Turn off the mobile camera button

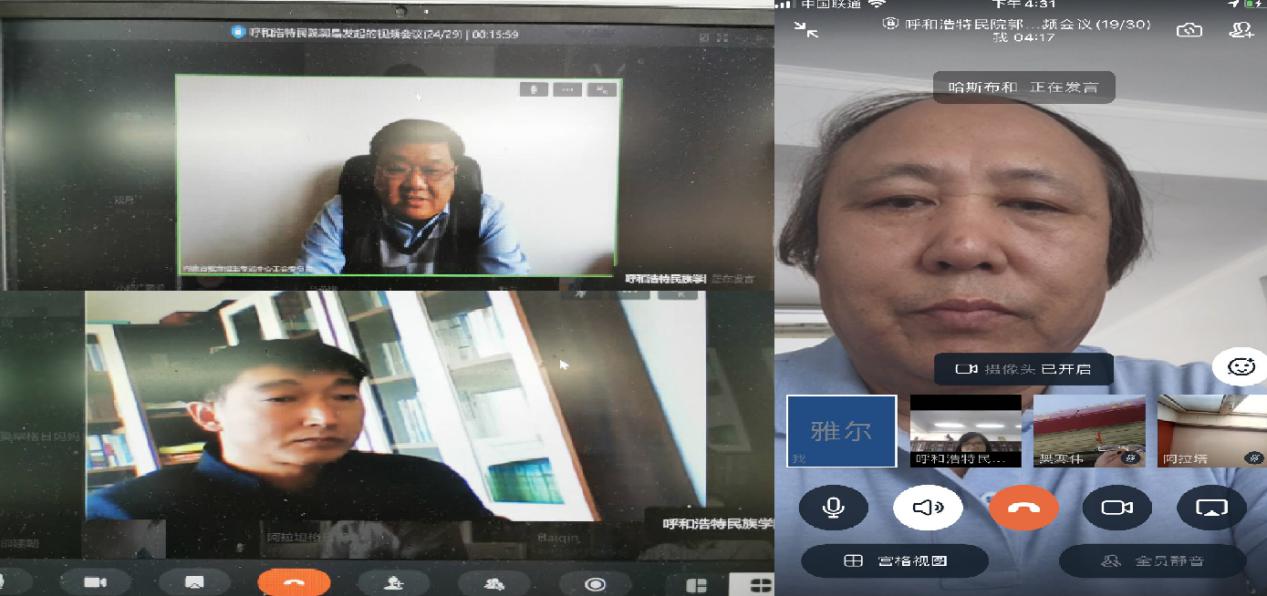(x=1116, y=508)
